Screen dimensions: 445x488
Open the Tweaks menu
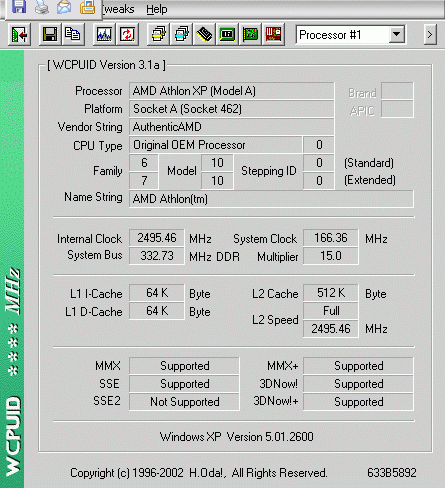119,9
